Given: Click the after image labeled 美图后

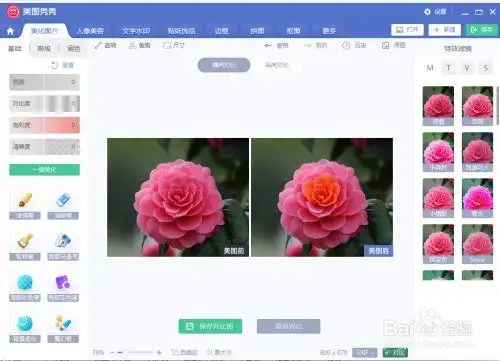Looking at the screenshot, I should 322,197.
